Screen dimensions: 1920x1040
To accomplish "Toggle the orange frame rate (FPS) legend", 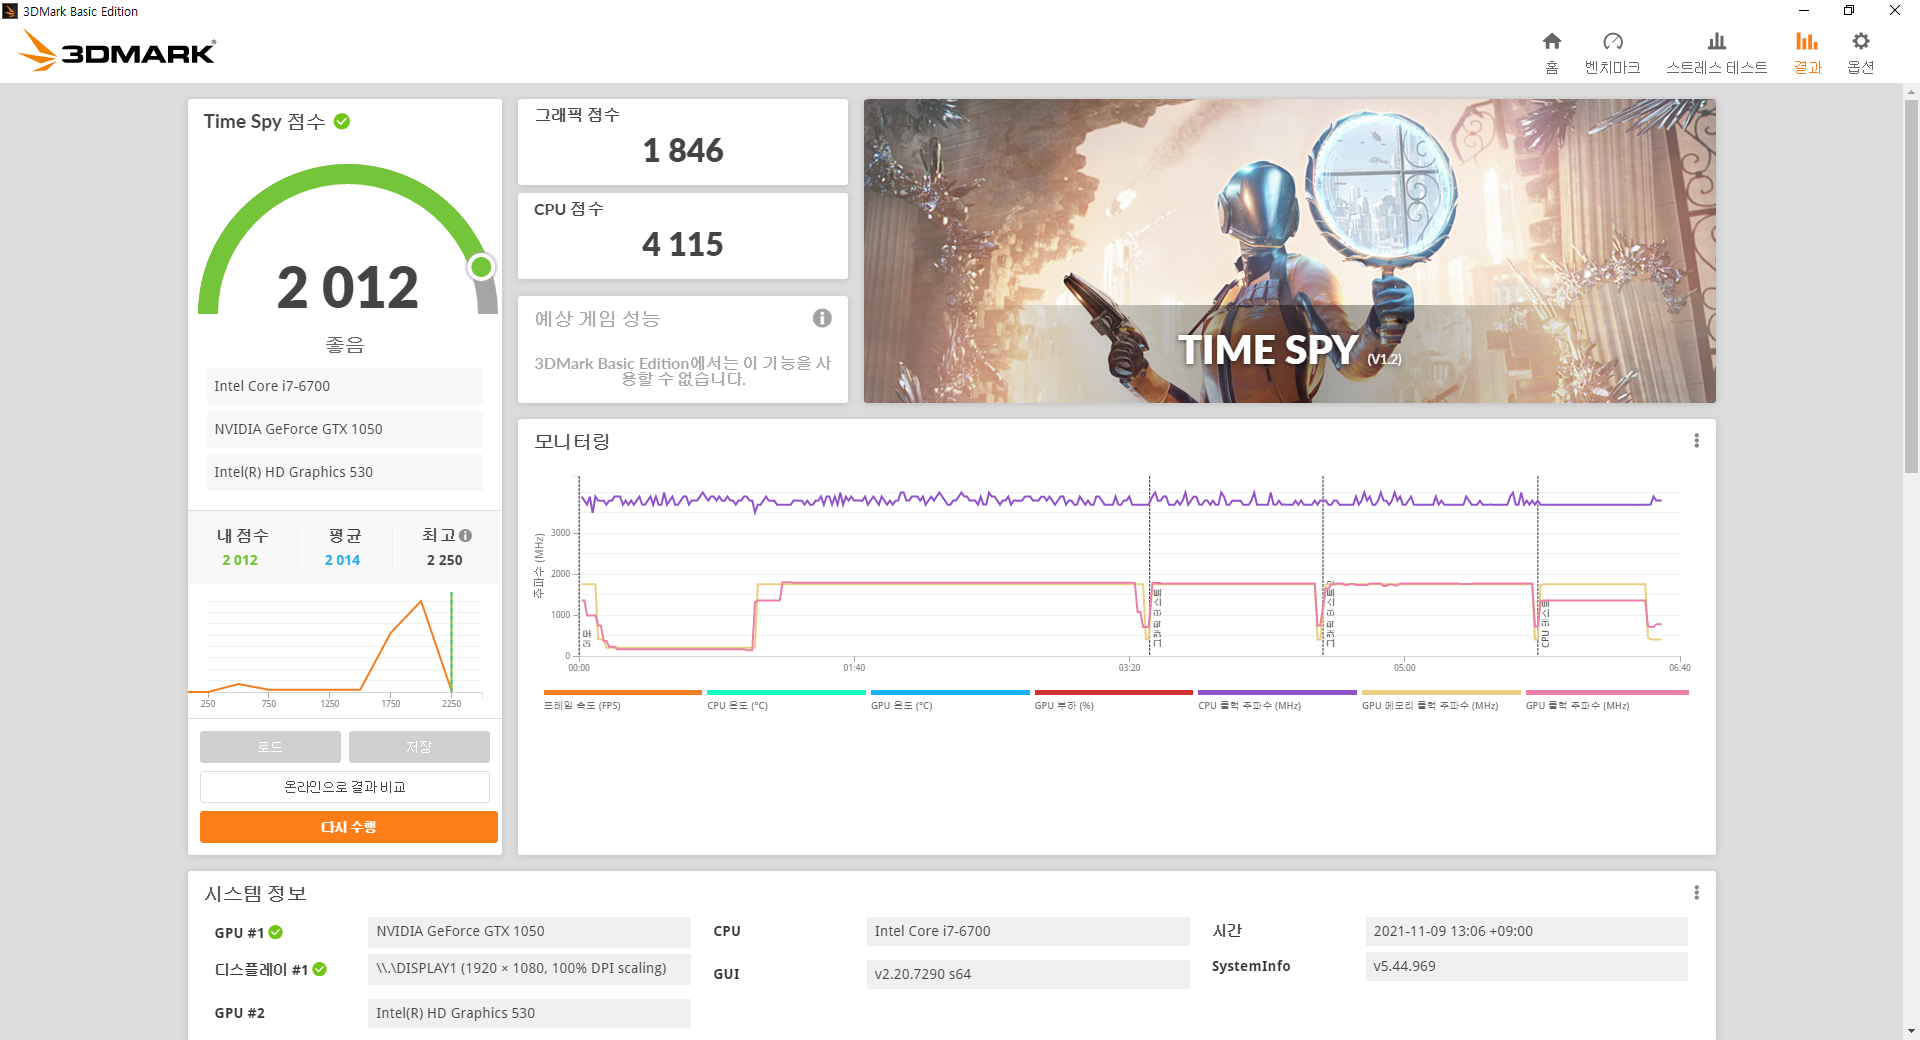I will click(x=622, y=692).
